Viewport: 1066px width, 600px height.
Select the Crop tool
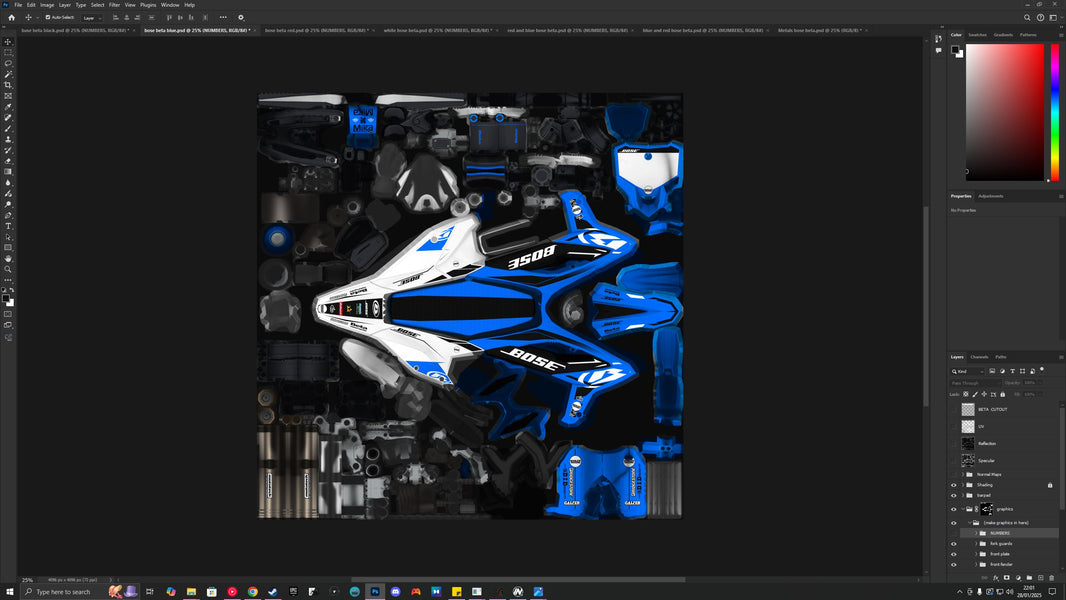pyautogui.click(x=8, y=85)
